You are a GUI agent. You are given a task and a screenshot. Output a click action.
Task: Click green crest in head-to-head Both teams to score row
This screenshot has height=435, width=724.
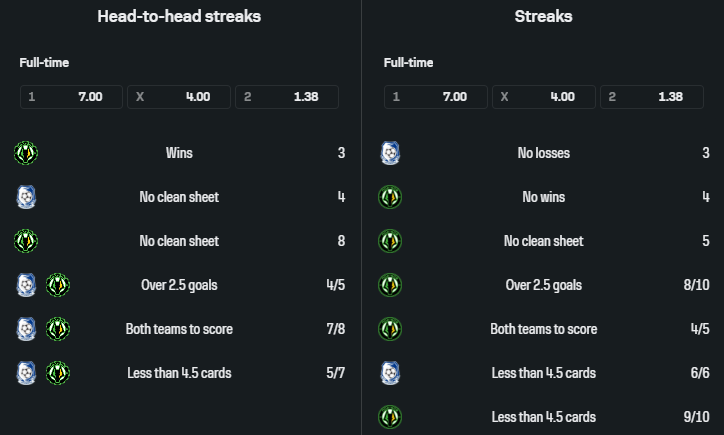pos(58,329)
